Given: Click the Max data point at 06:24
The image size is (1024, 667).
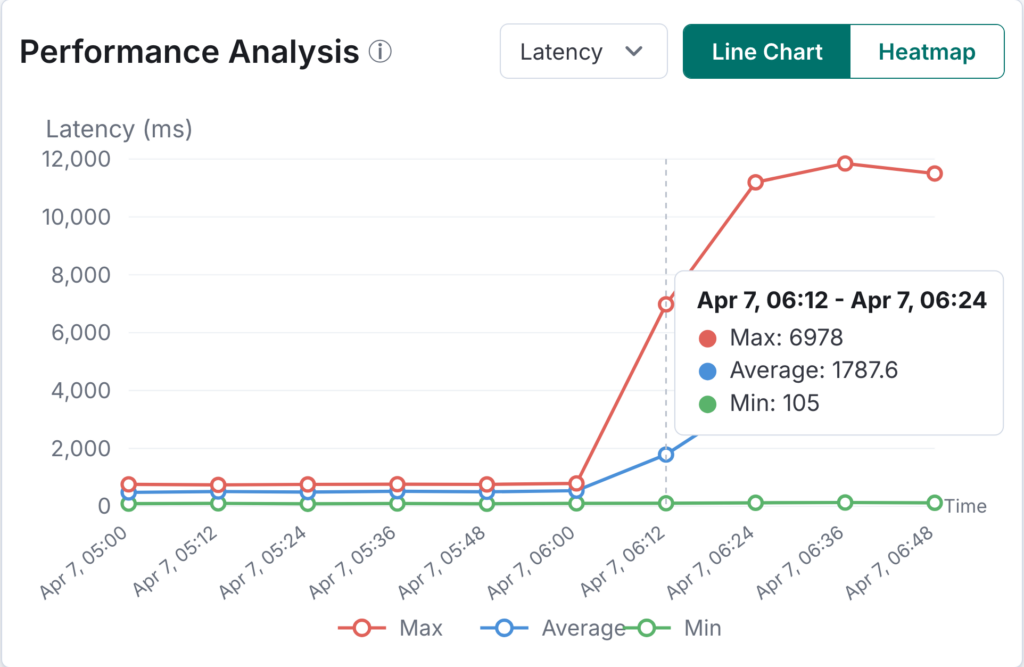Looking at the screenshot, I should (x=756, y=182).
